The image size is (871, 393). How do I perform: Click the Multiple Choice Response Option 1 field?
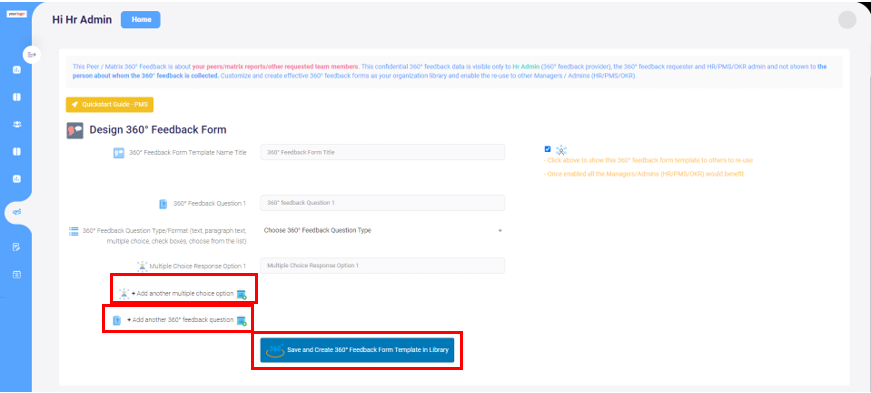pos(382,266)
